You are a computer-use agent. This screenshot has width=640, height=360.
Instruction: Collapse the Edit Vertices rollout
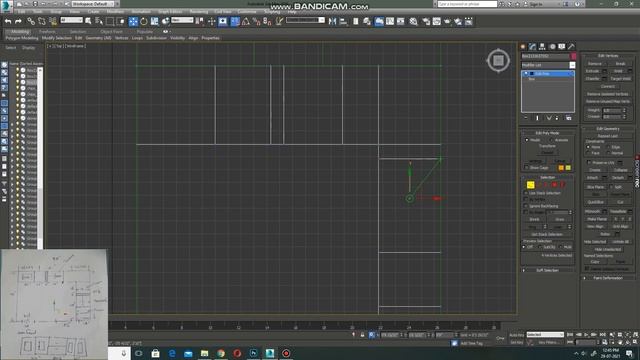pos(608,56)
